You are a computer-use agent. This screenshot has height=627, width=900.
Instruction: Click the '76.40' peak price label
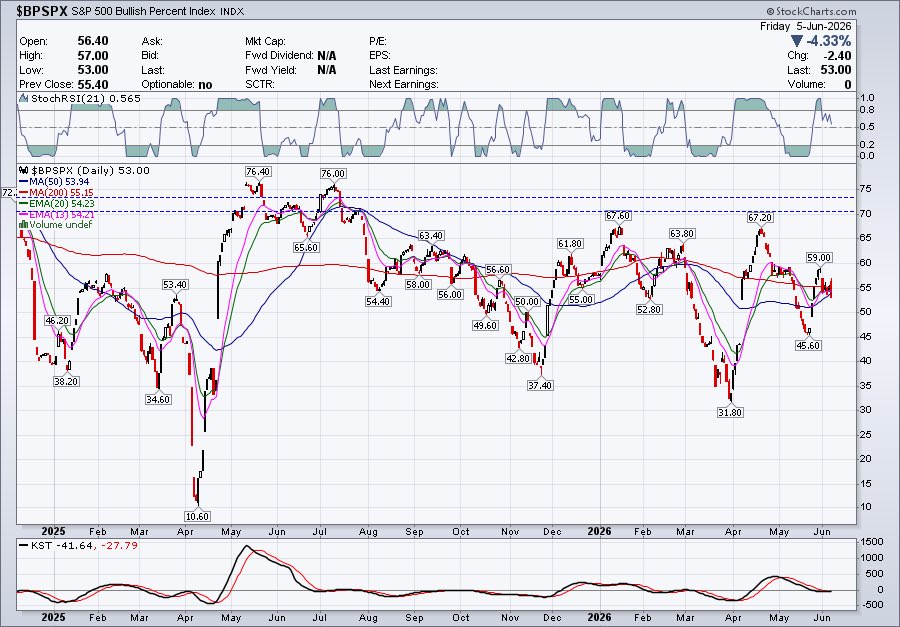pyautogui.click(x=258, y=172)
